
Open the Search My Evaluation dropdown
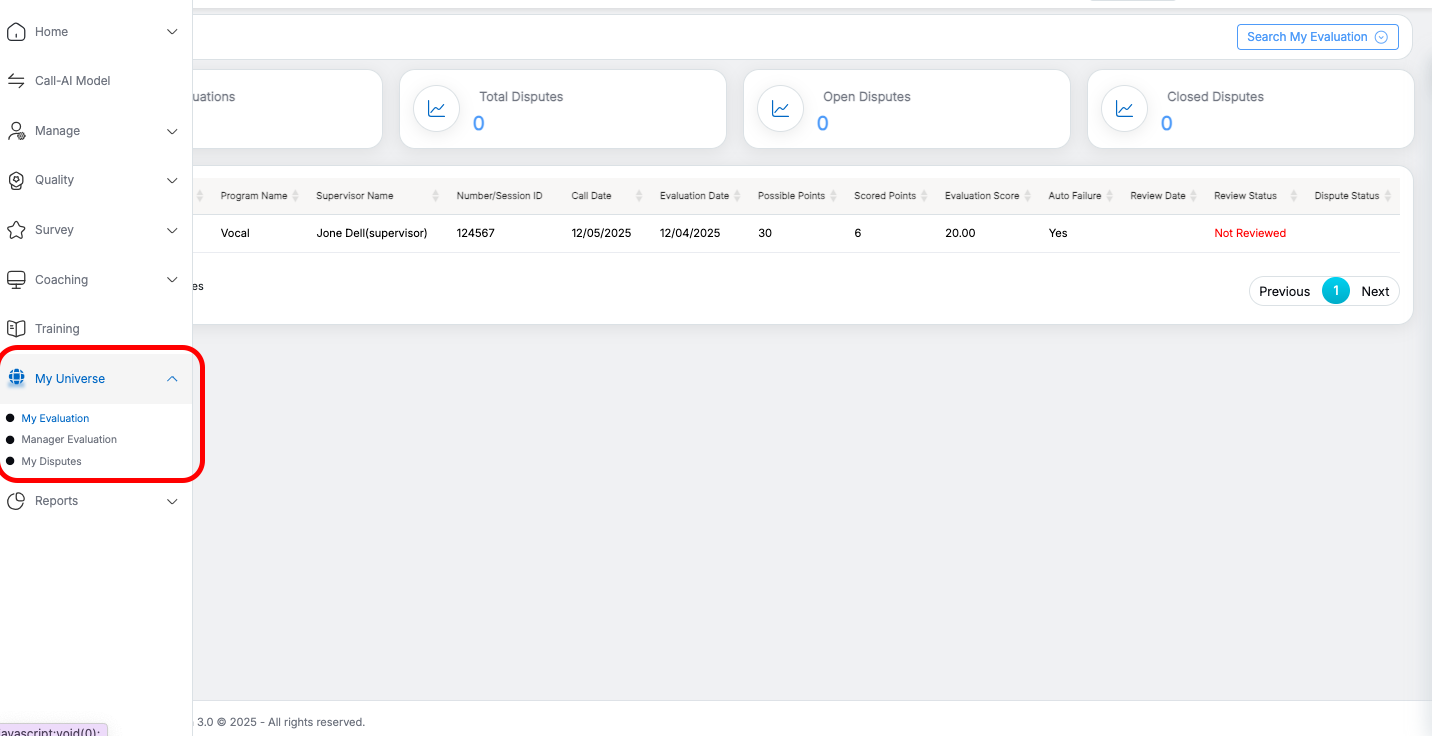point(1317,37)
